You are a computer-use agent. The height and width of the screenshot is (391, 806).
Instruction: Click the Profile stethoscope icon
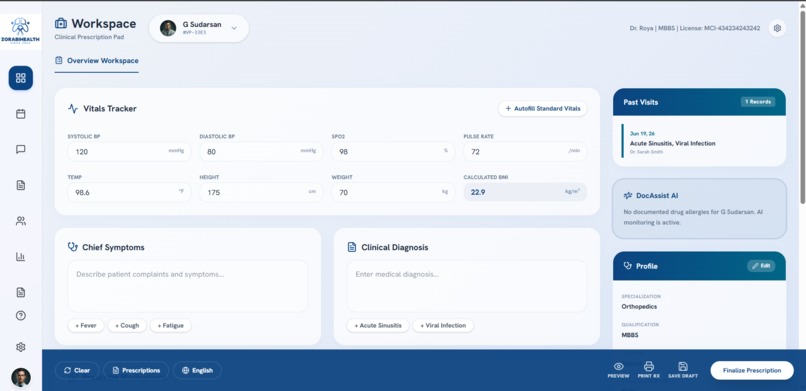628,266
